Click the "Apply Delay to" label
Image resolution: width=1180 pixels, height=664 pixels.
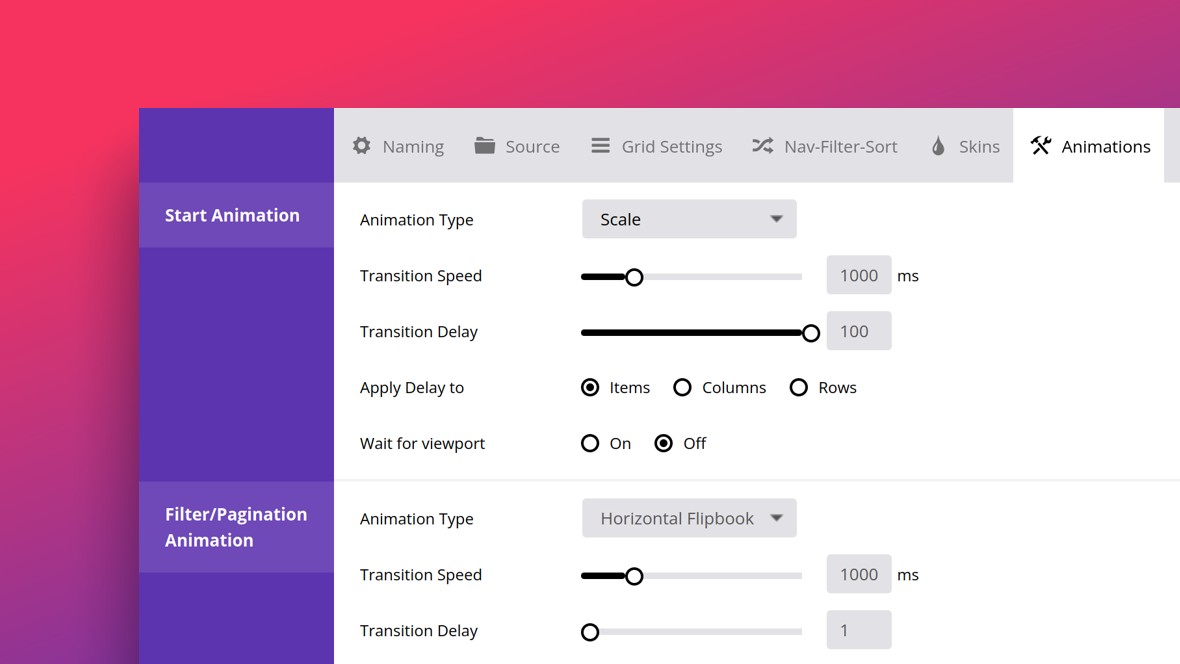(x=412, y=388)
